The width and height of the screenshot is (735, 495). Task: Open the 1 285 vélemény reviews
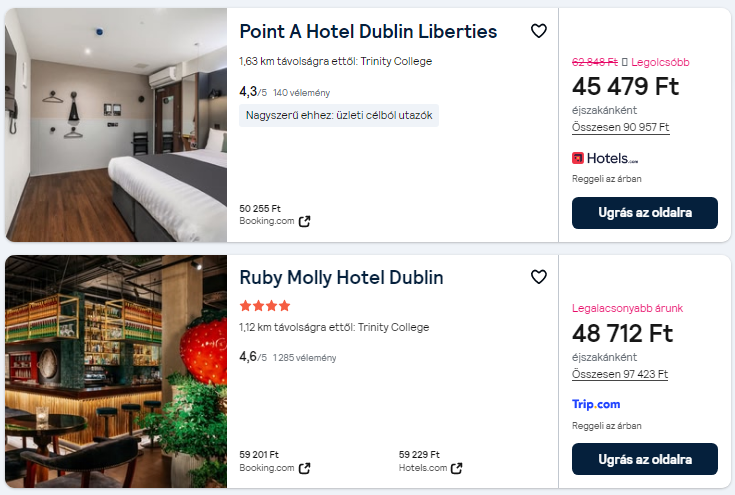click(304, 358)
